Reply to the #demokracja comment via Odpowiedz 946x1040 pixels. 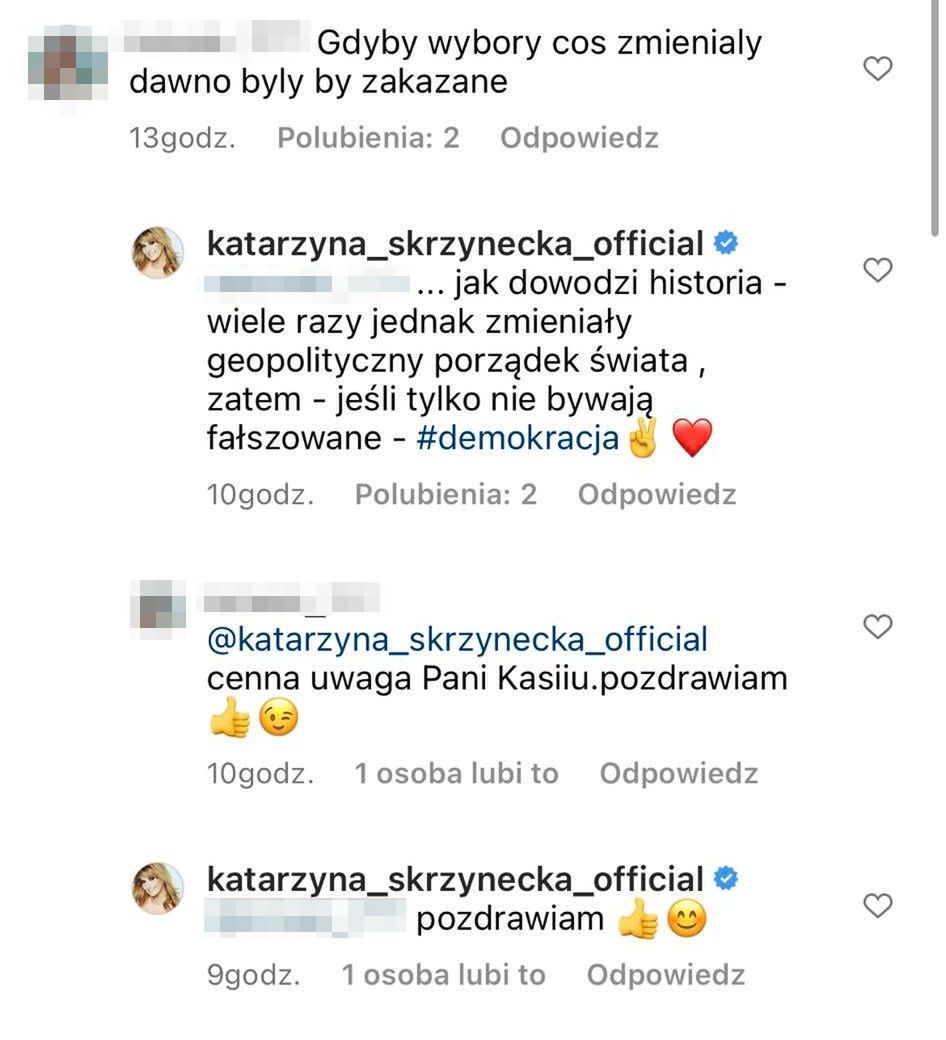[657, 495]
